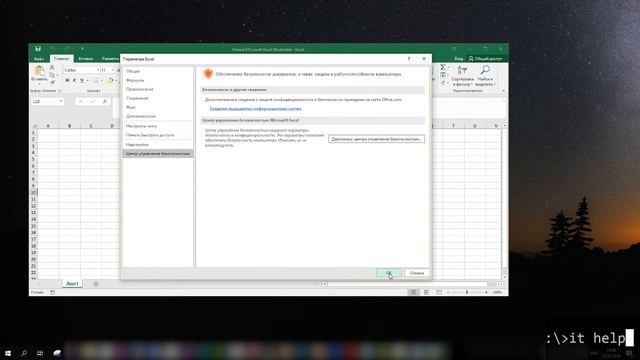The height and width of the screenshot is (360, 640).
Task: Open the Clipboard group dialog launcher
Action: [x=60, y=91]
